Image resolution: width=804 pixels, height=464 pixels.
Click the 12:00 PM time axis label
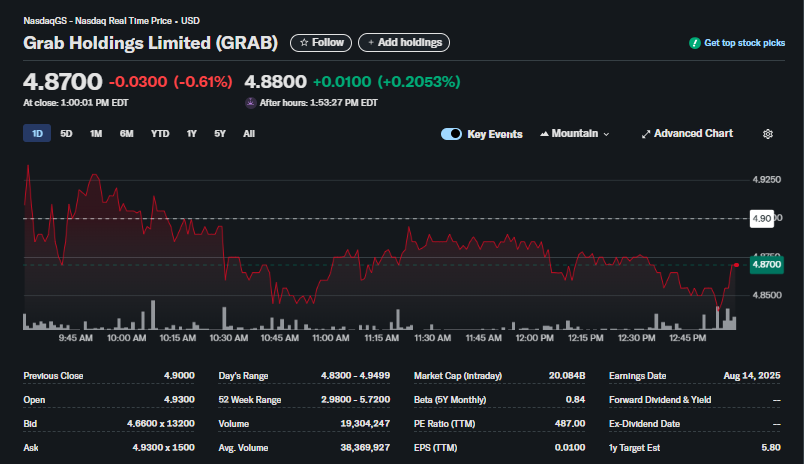(x=534, y=338)
